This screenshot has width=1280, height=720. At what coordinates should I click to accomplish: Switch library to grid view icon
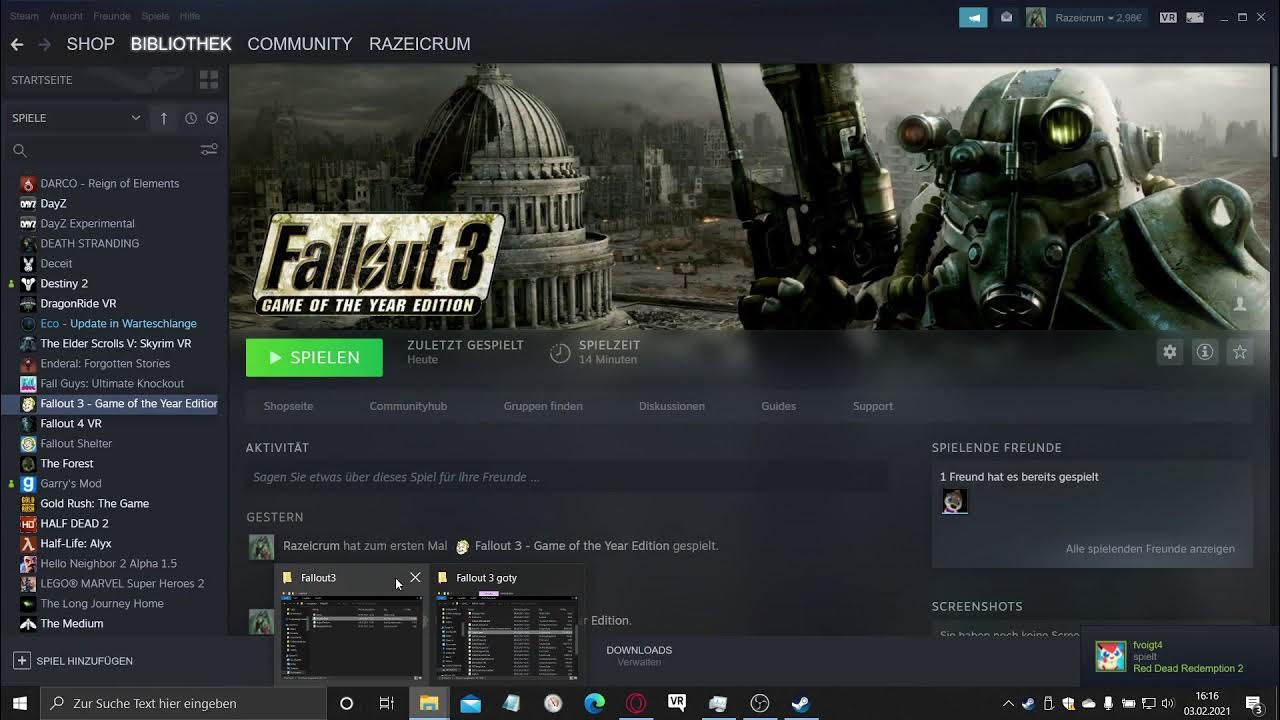(209, 80)
